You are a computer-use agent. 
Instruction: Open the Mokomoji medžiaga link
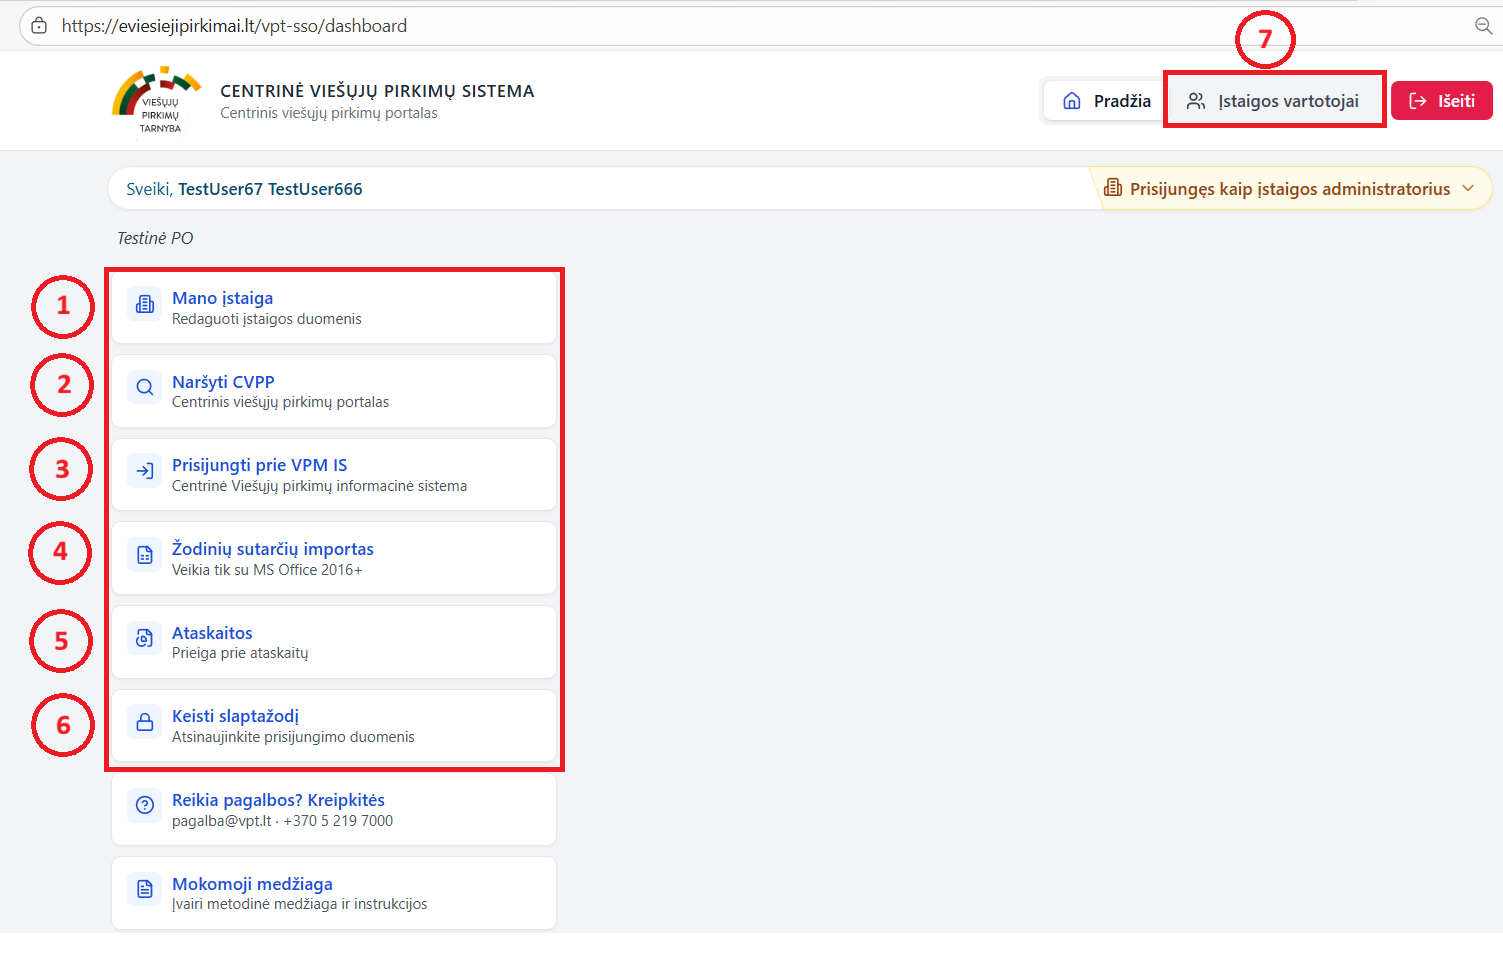252,884
